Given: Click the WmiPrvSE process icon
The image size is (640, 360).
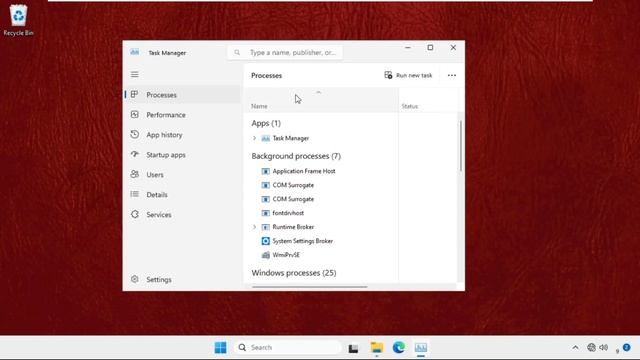Looking at the screenshot, I should coord(265,255).
